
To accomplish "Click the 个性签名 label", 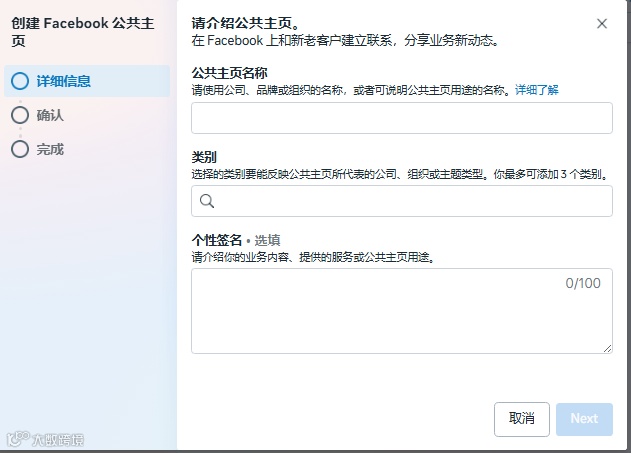I will 217,240.
